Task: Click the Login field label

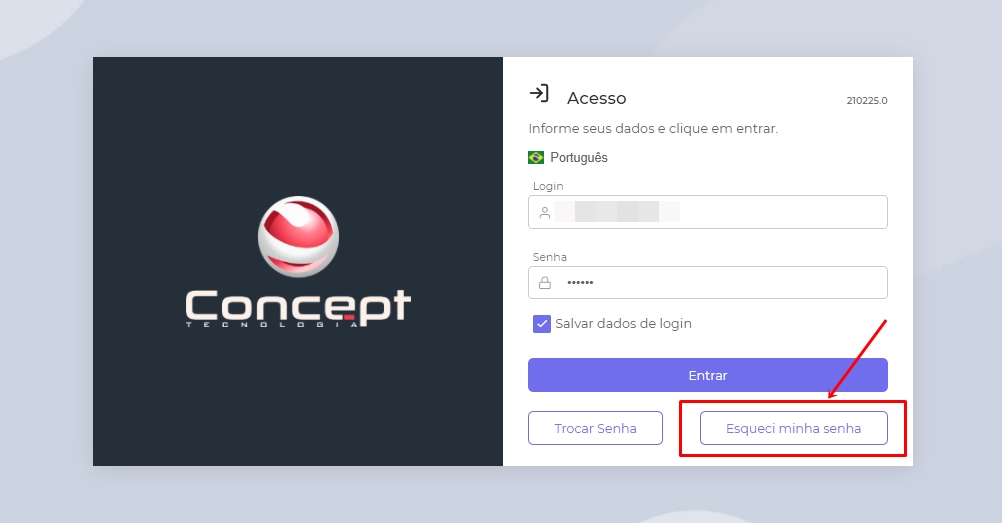Action: point(548,186)
